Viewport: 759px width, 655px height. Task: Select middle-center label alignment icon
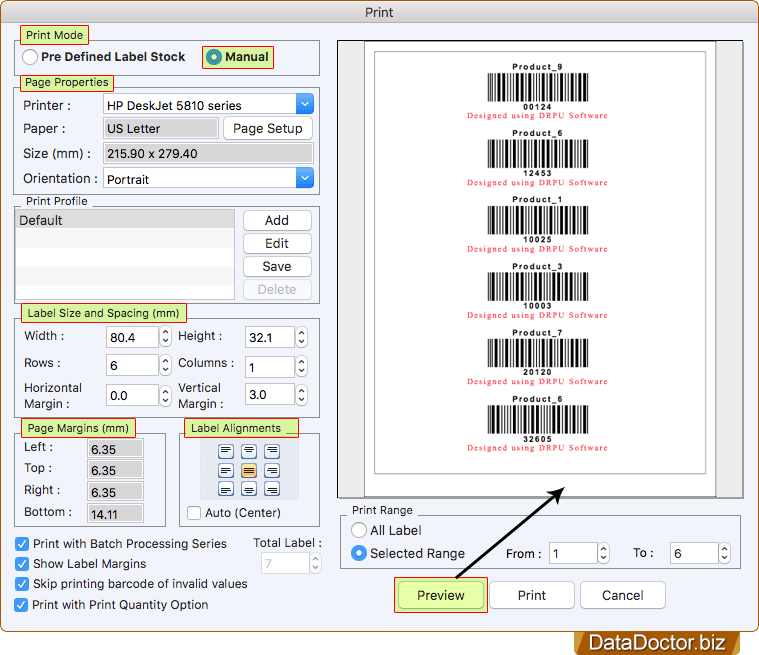tap(249, 470)
